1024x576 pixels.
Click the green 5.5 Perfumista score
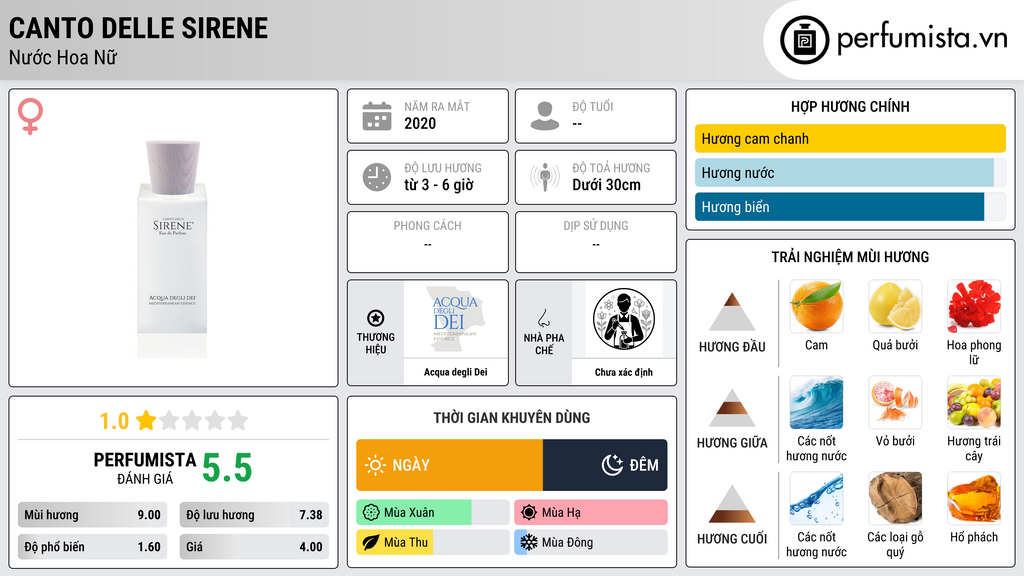coord(227,468)
